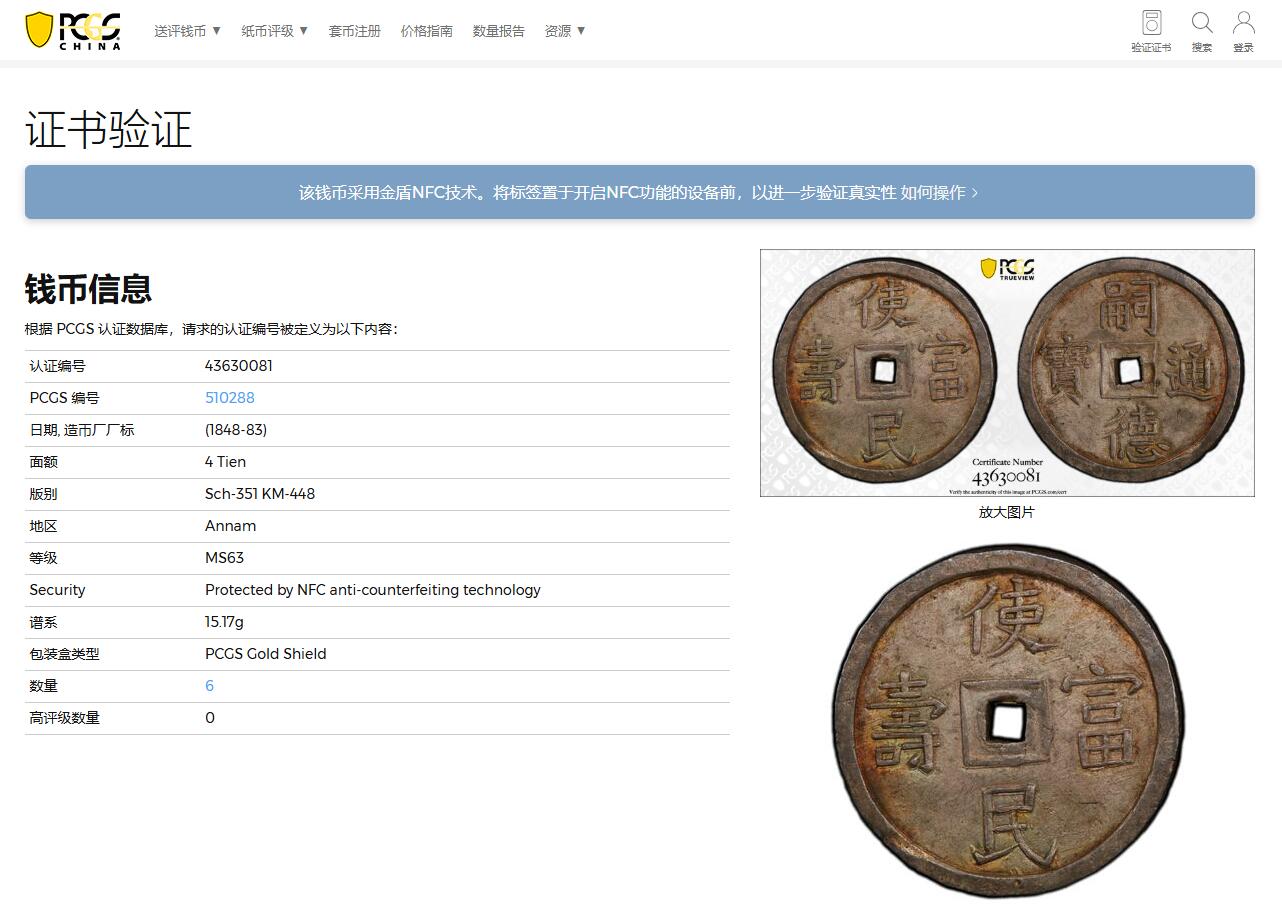Click the reverse coin in TrueView image

coord(1130,370)
